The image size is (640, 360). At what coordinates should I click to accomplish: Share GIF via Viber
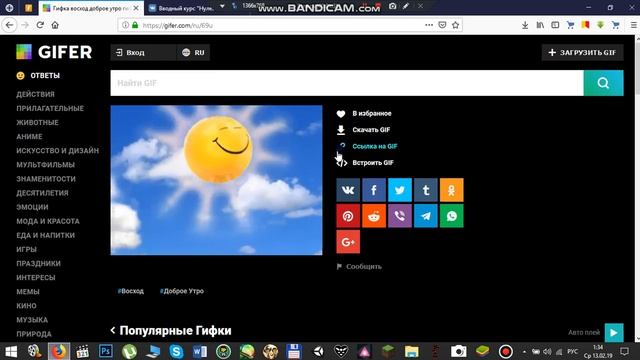(400, 216)
